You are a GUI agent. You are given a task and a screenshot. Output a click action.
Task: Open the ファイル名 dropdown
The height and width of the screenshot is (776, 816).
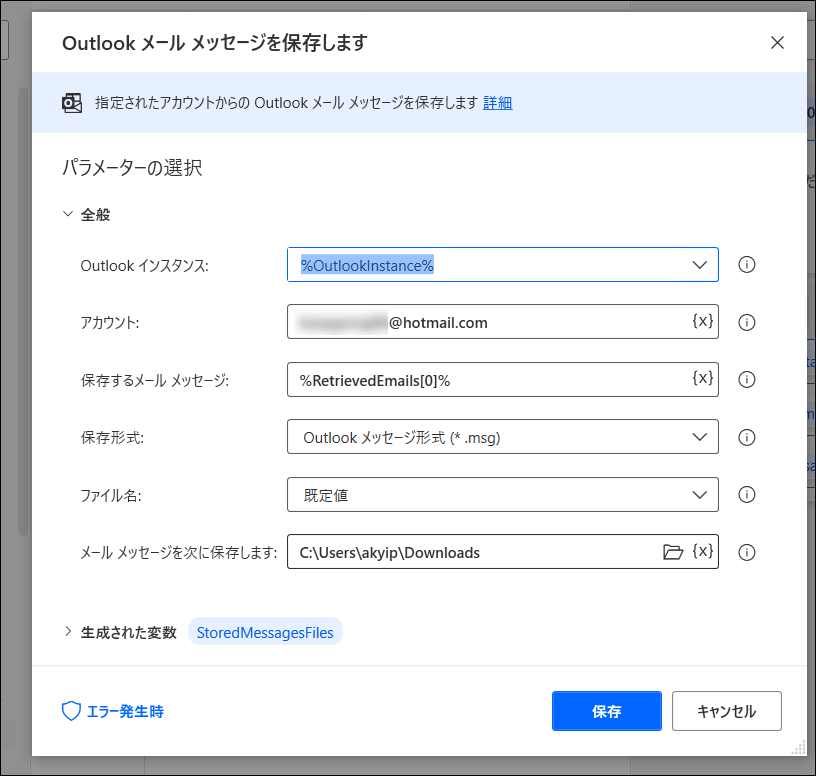point(699,494)
